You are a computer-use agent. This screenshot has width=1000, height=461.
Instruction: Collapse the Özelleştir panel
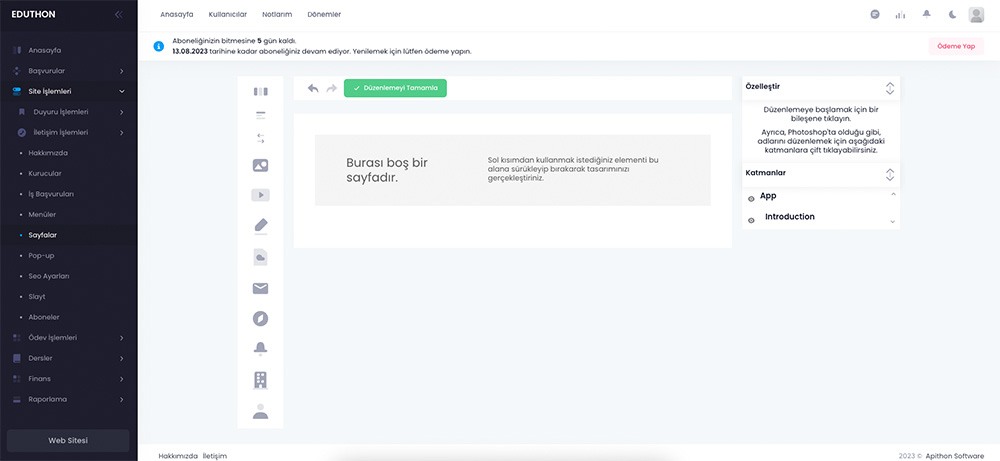click(x=889, y=88)
